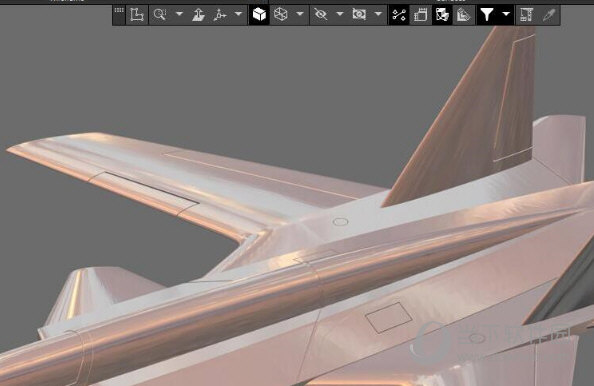Expand the selection filter dropdown arrow
Image resolution: width=594 pixels, height=386 pixels.
point(506,14)
